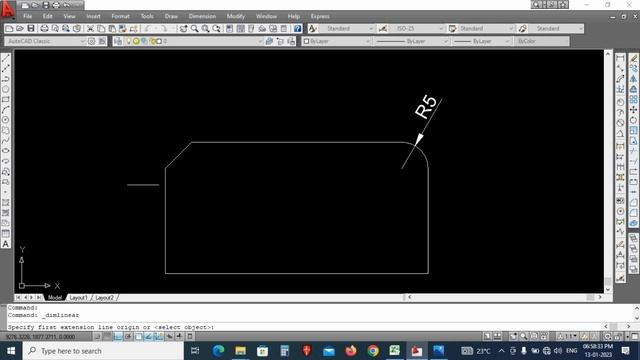Toggle Quick Properties in status bar
The width and height of the screenshot is (640, 360).
coord(190,337)
